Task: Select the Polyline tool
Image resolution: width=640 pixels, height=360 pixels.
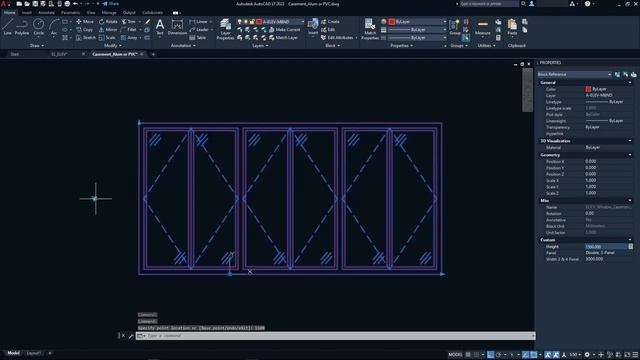Action: pyautogui.click(x=22, y=27)
